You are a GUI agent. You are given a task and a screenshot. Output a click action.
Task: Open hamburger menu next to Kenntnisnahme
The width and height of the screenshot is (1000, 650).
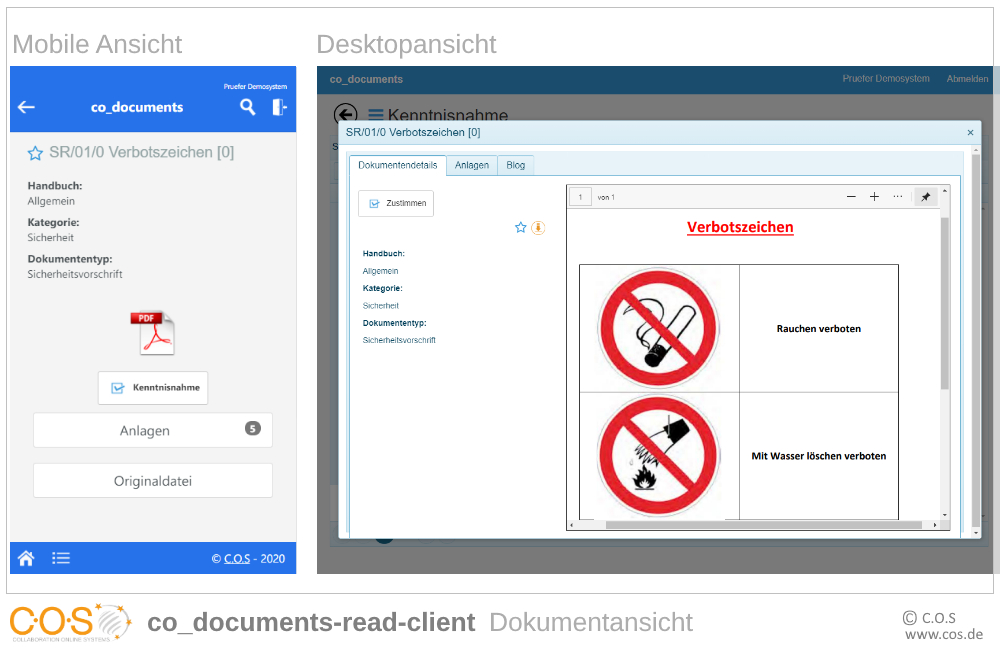[376, 115]
